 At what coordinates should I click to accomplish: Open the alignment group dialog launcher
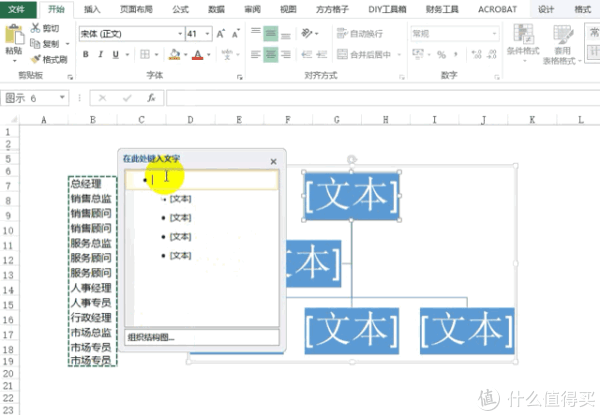[x=402, y=77]
